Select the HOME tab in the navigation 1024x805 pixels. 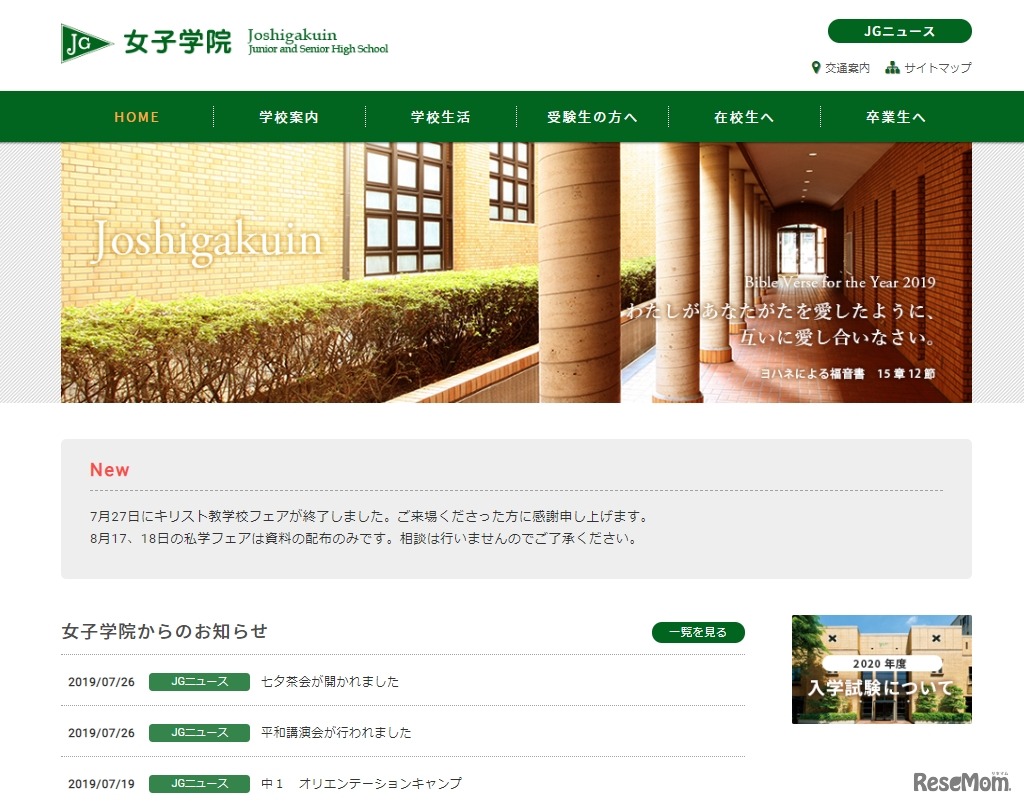click(x=136, y=117)
